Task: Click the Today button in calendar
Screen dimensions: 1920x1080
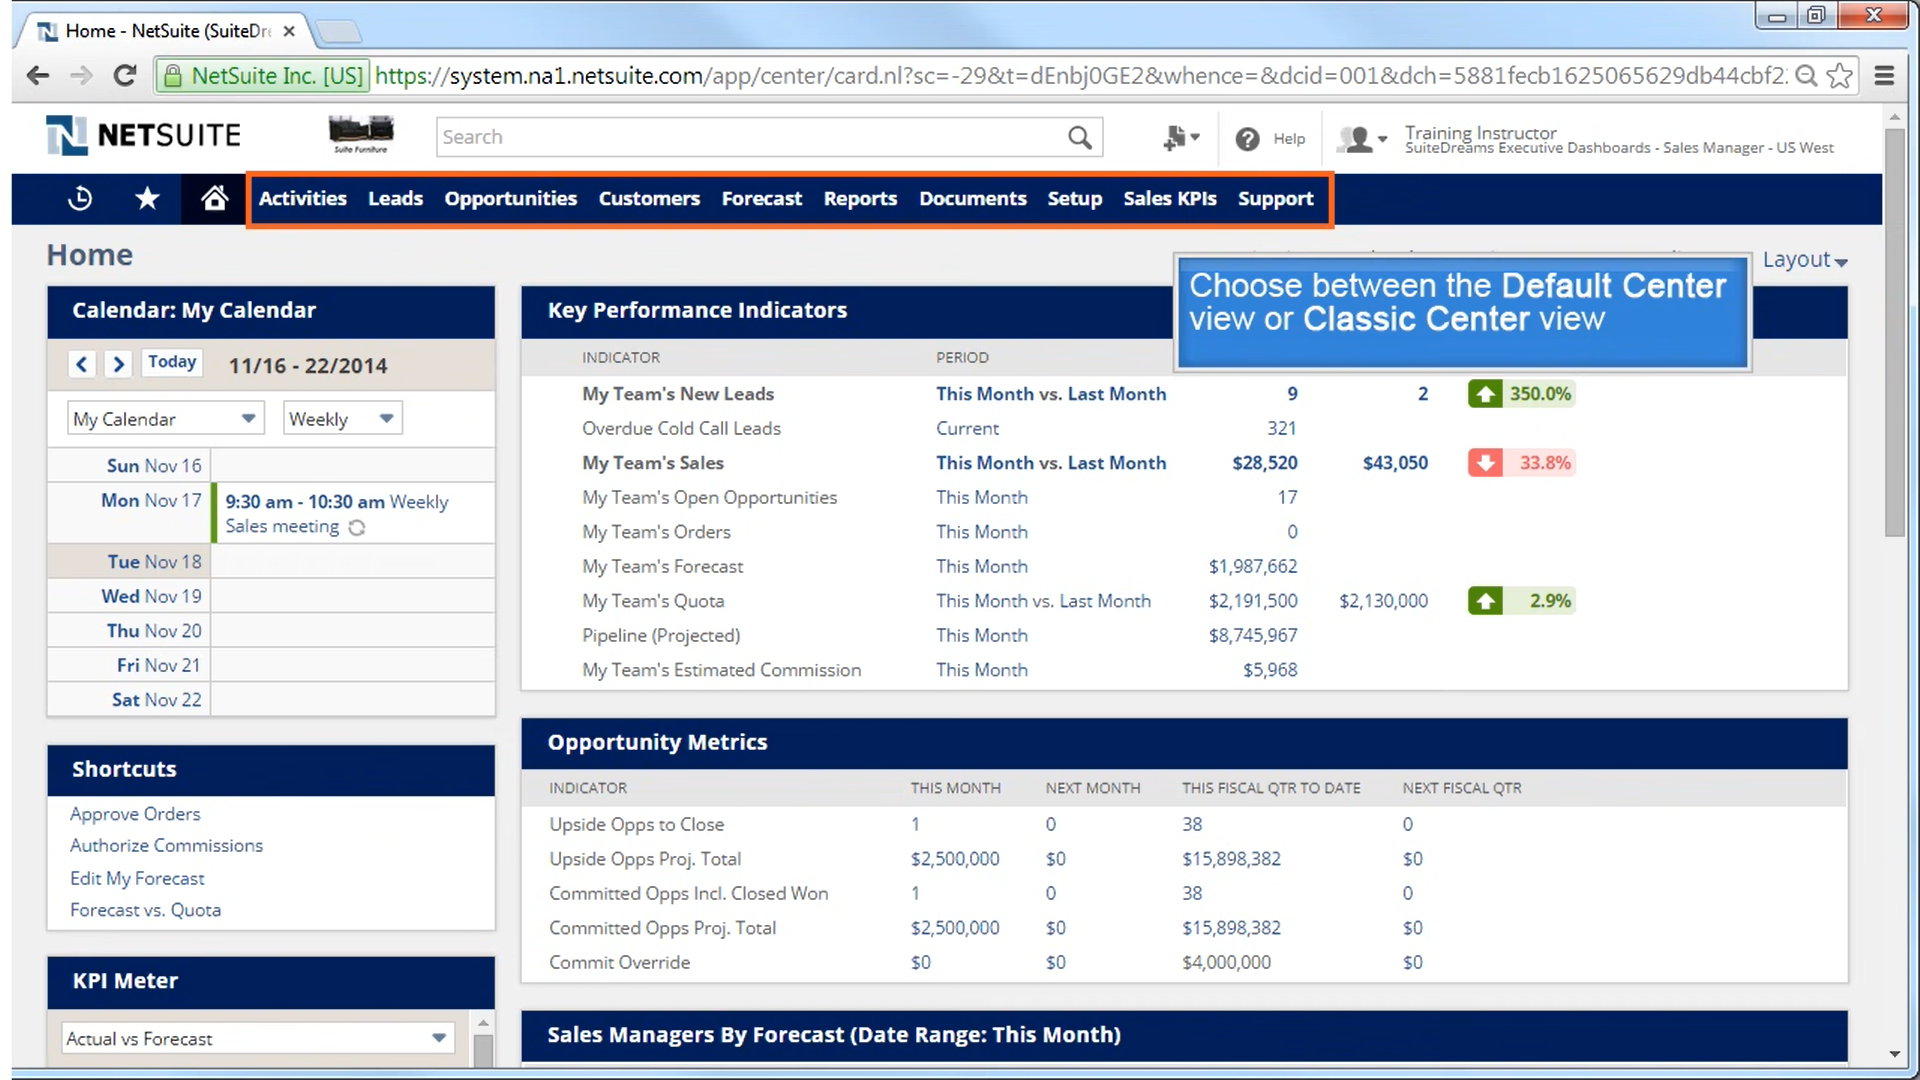Action: [x=172, y=362]
